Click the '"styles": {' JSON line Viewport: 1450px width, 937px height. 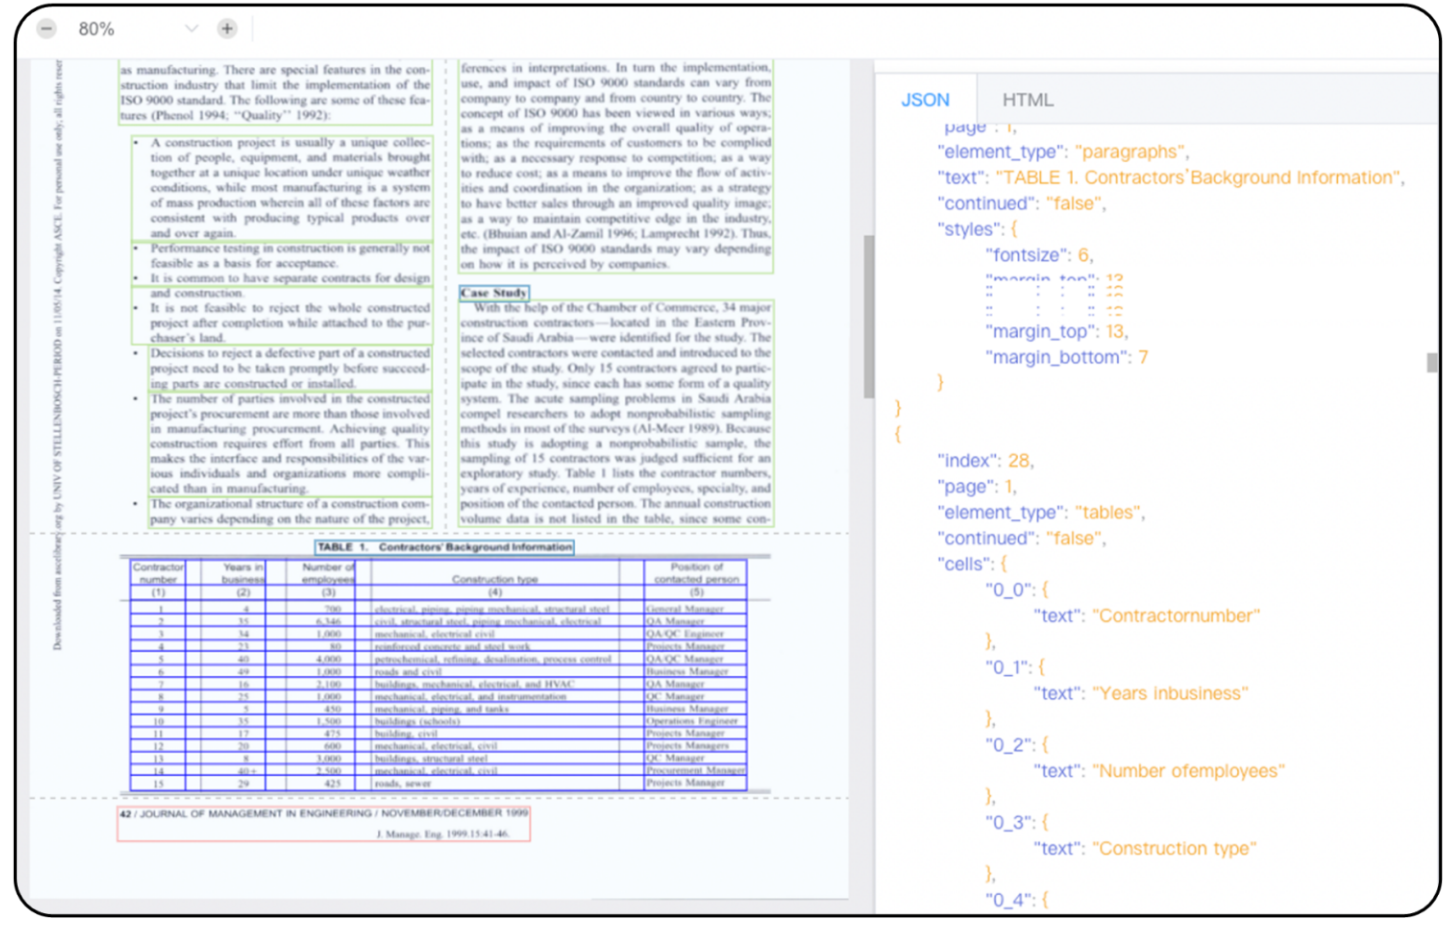(x=977, y=230)
